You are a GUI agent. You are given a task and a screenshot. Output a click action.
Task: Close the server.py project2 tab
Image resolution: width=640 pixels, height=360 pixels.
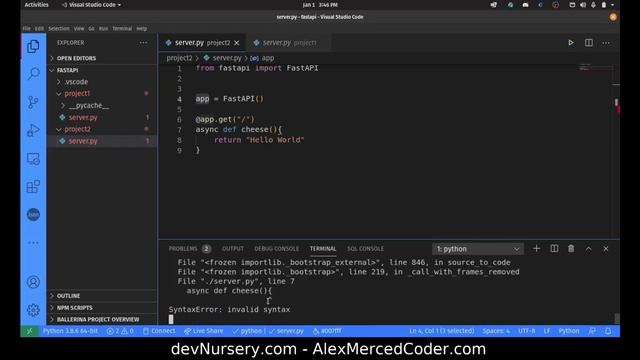coord(237,42)
